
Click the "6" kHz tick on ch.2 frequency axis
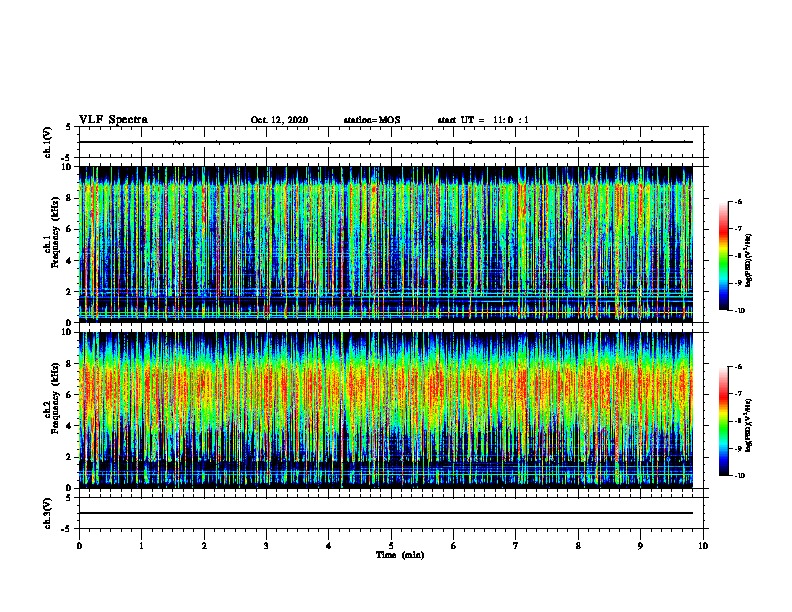69,394
